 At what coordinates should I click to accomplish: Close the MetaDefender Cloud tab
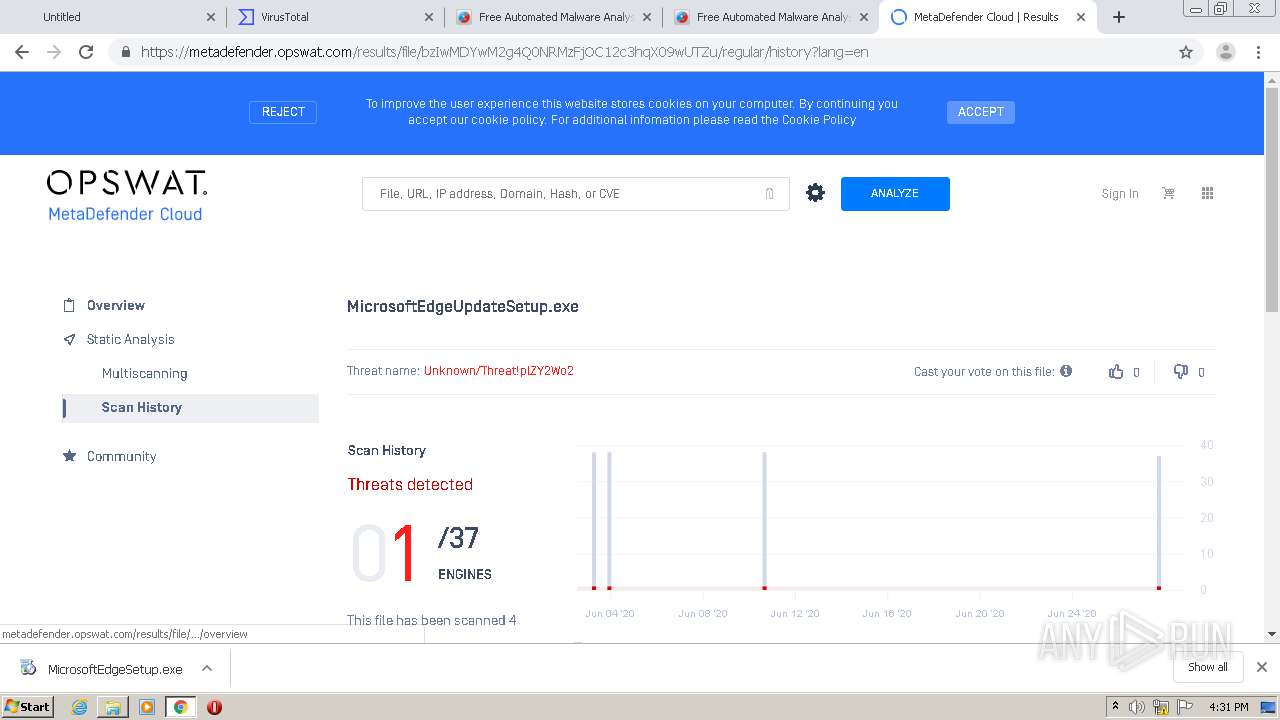click(1081, 17)
